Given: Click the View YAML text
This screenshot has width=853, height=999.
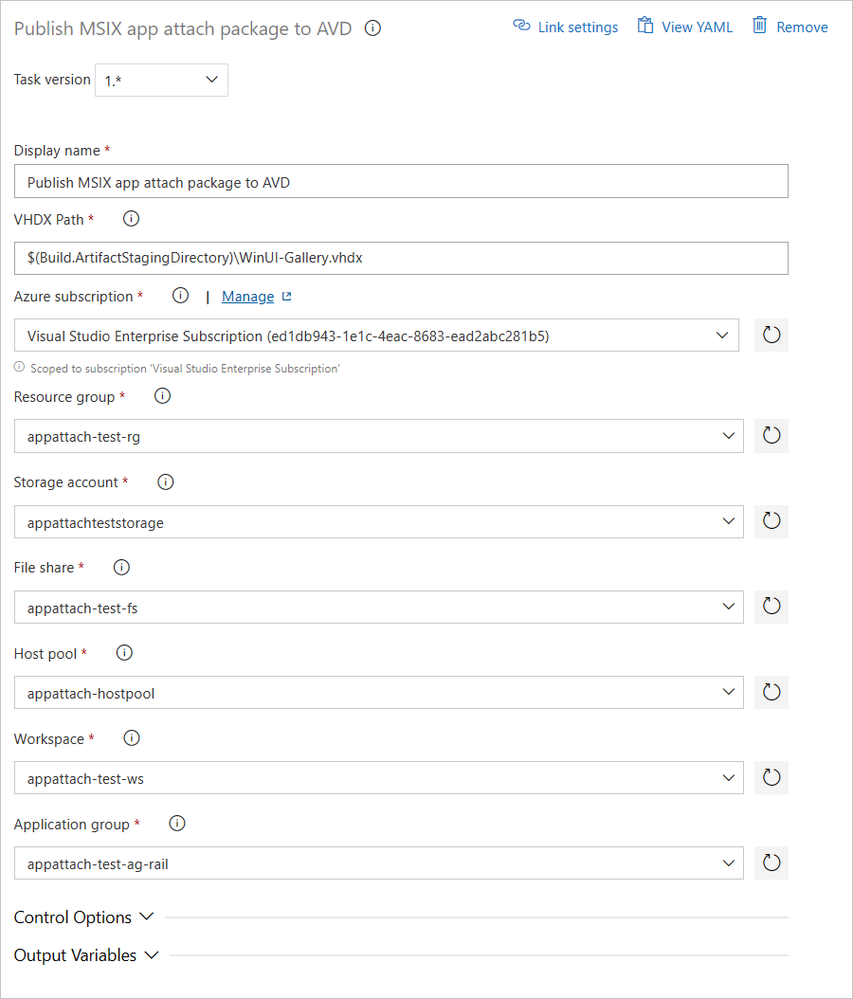Looking at the screenshot, I should point(697,27).
